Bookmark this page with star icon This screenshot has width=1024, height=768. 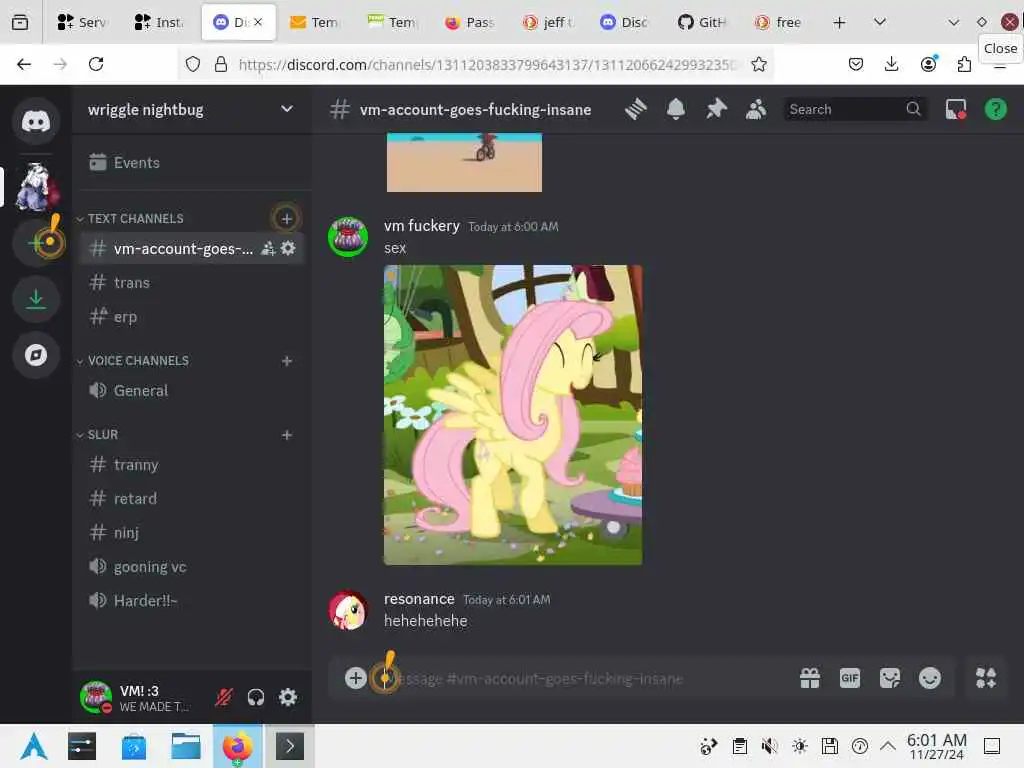coord(759,64)
